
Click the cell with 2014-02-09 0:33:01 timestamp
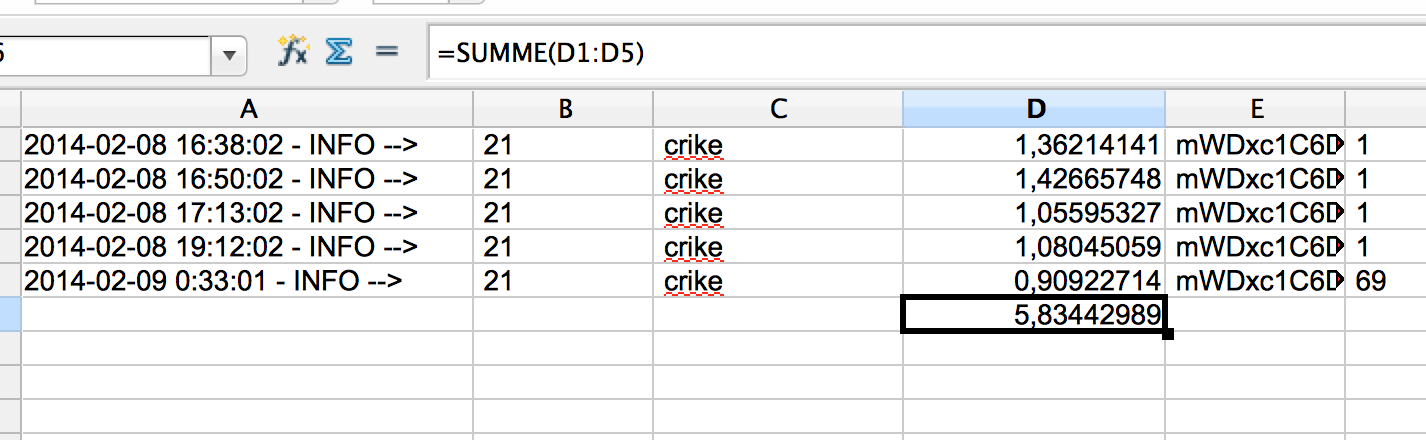pyautogui.click(x=247, y=281)
